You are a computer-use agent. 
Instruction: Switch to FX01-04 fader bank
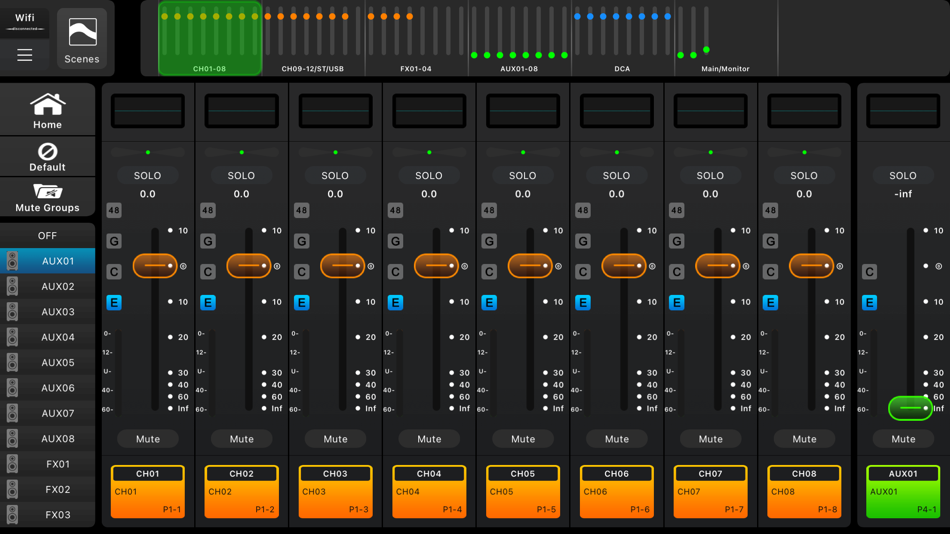click(416, 38)
